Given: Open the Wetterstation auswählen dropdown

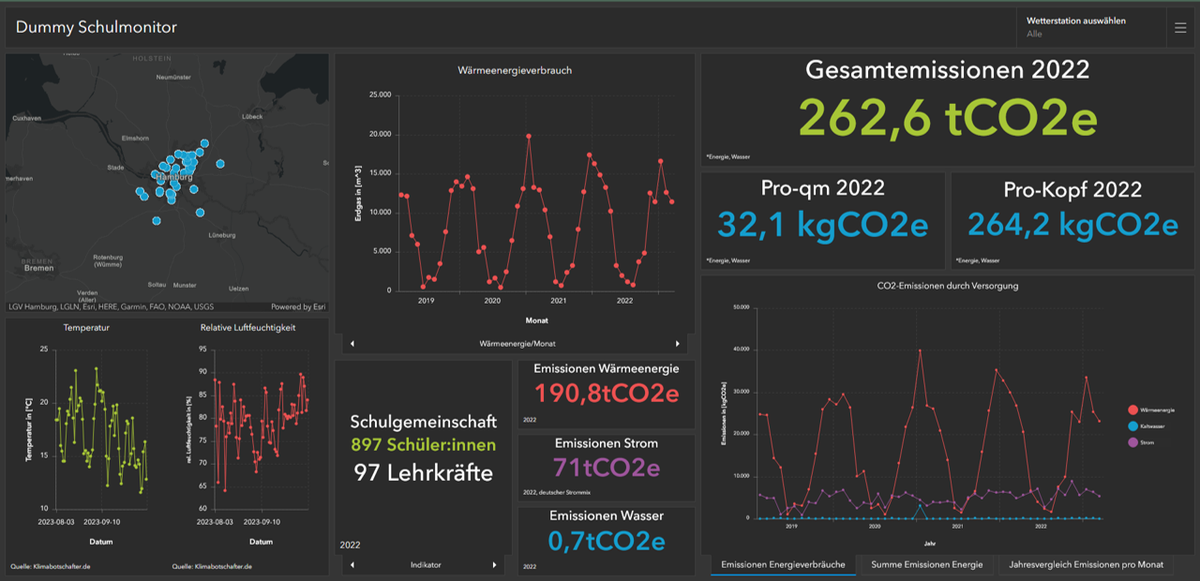Looking at the screenshot, I should point(1092,28).
